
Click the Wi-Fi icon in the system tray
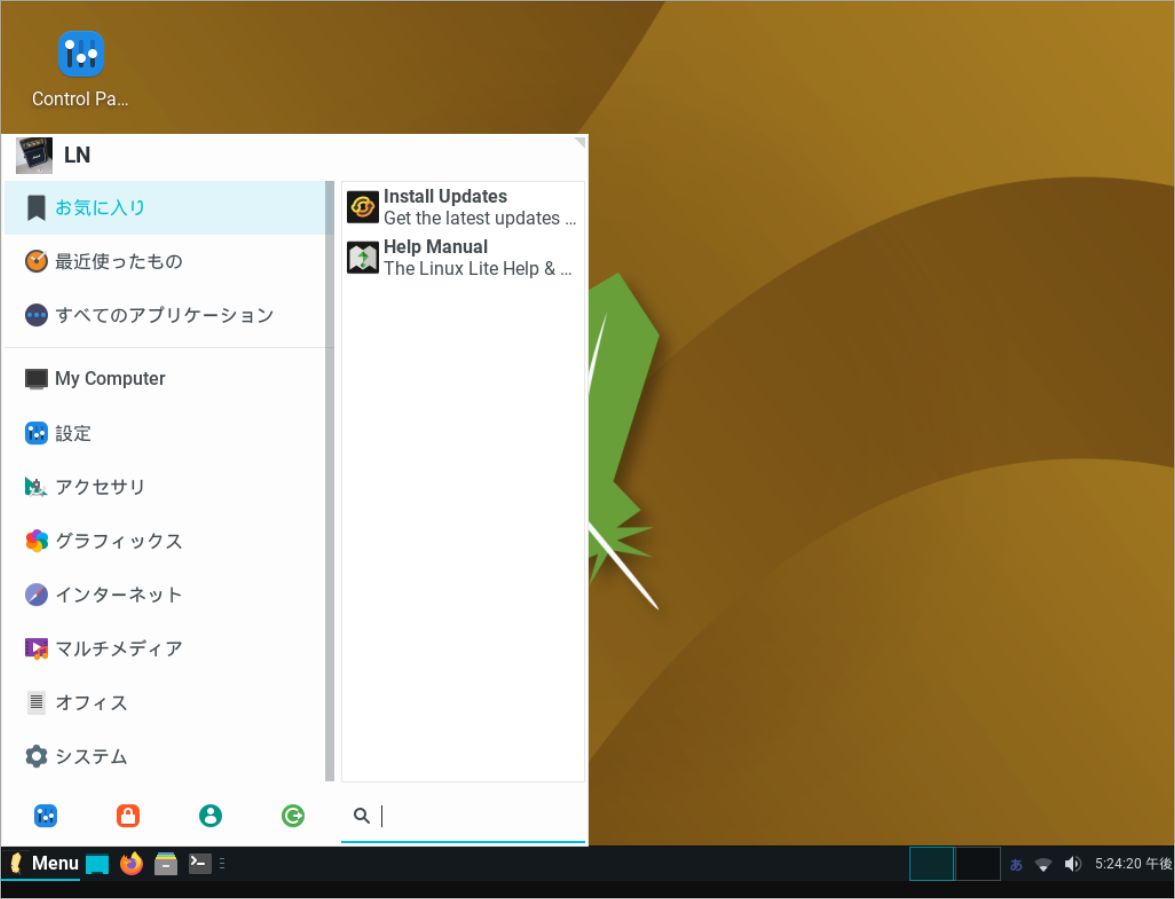pyautogui.click(x=1044, y=863)
